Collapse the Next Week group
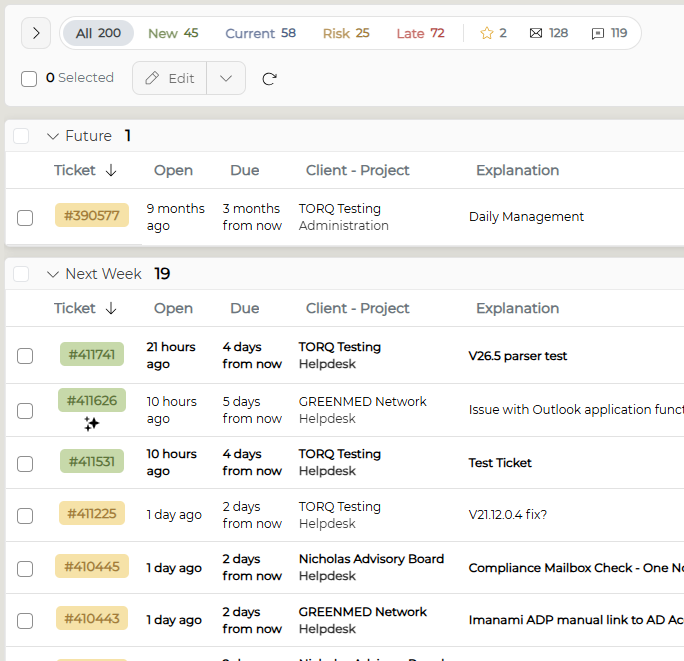This screenshot has height=661, width=684. 53,274
